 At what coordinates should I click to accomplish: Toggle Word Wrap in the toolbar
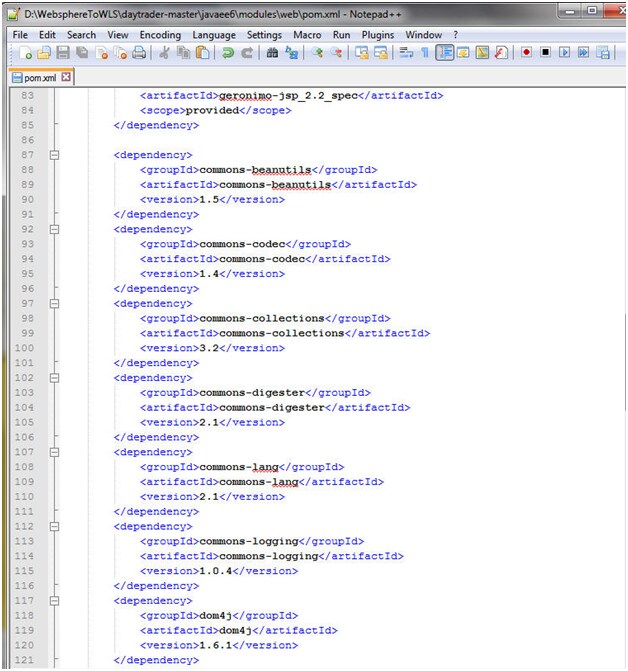(406, 53)
